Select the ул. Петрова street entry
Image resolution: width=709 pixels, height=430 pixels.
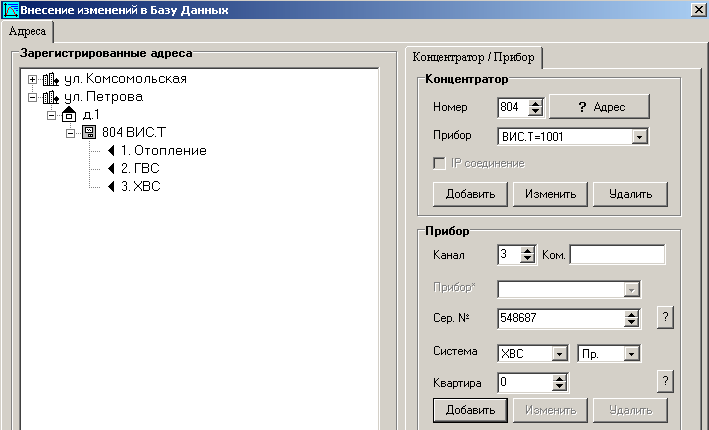pos(104,97)
